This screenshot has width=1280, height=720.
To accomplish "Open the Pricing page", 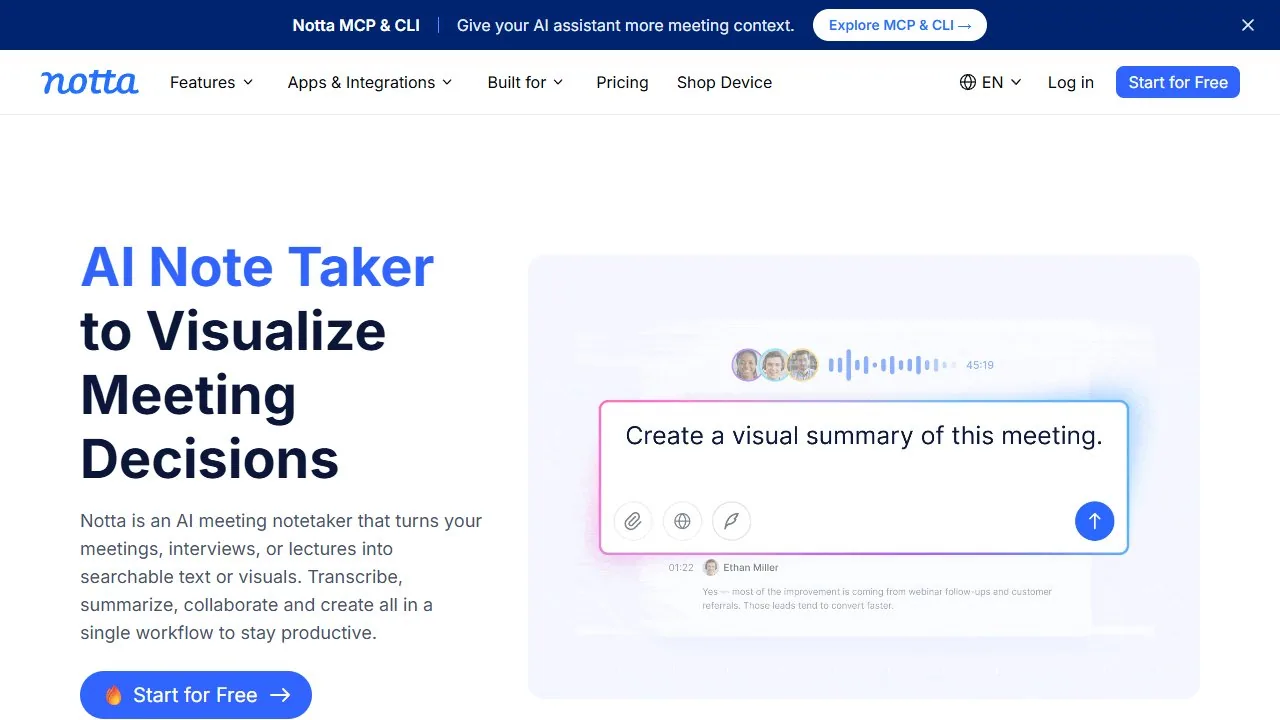I will pyautogui.click(x=622, y=82).
